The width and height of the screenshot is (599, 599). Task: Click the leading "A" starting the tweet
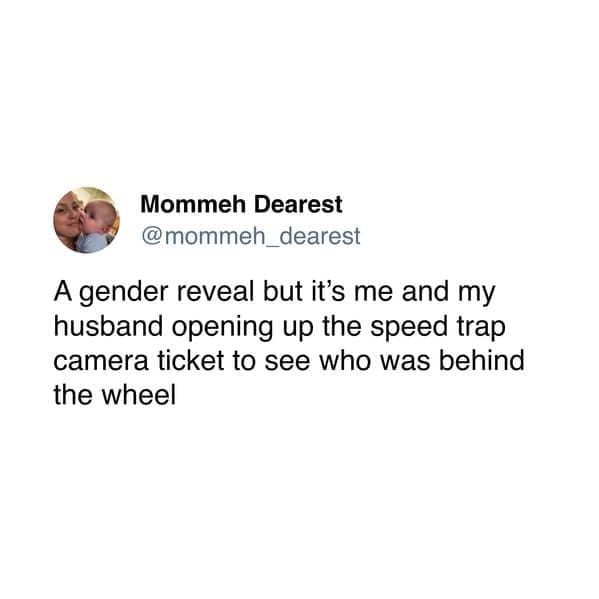coord(63,292)
